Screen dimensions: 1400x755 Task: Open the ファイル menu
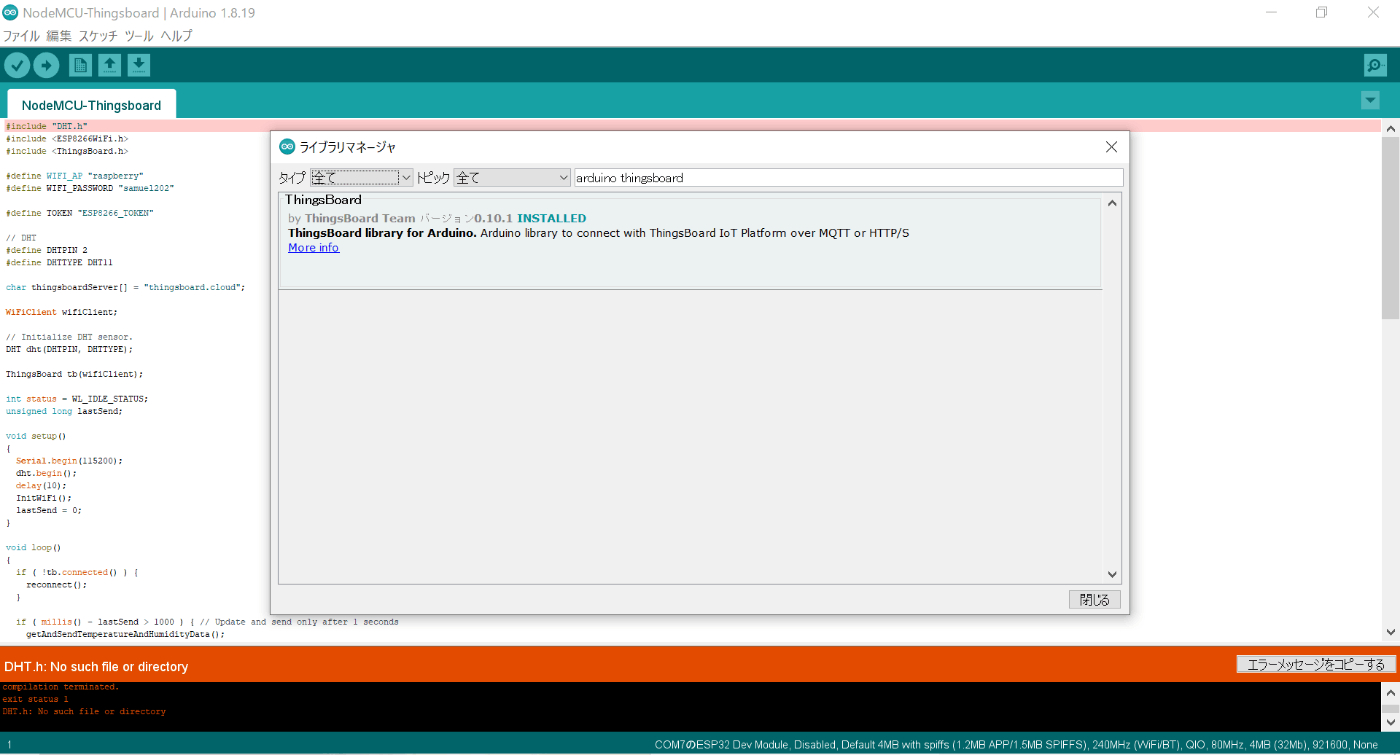point(21,35)
